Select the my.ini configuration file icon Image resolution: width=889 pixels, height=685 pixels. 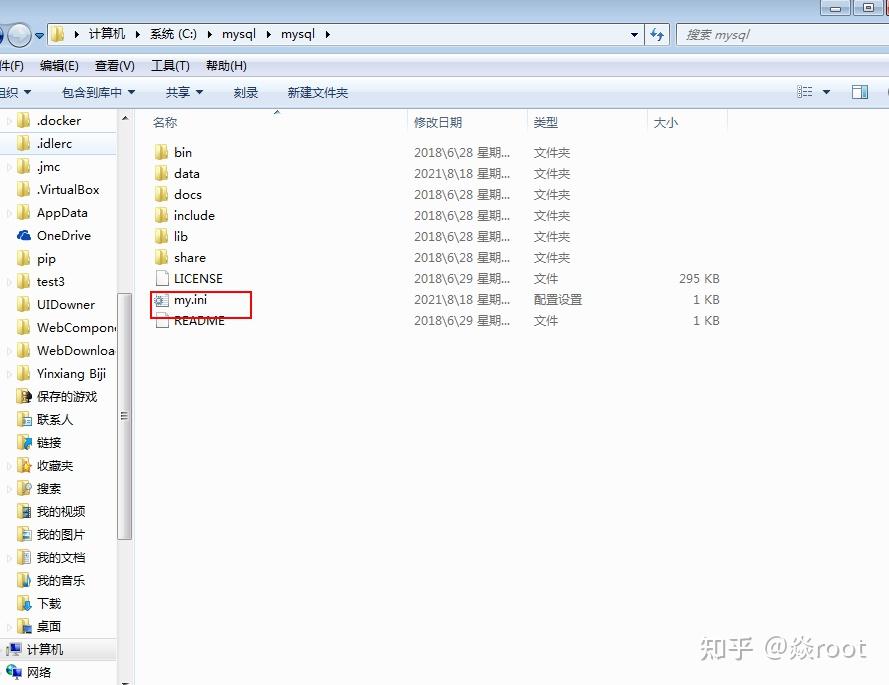(x=162, y=299)
